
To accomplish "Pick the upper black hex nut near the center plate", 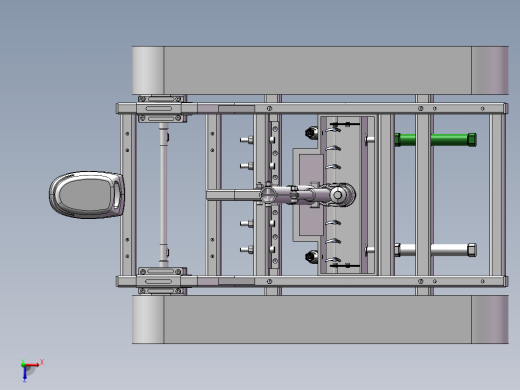I will [311, 133].
